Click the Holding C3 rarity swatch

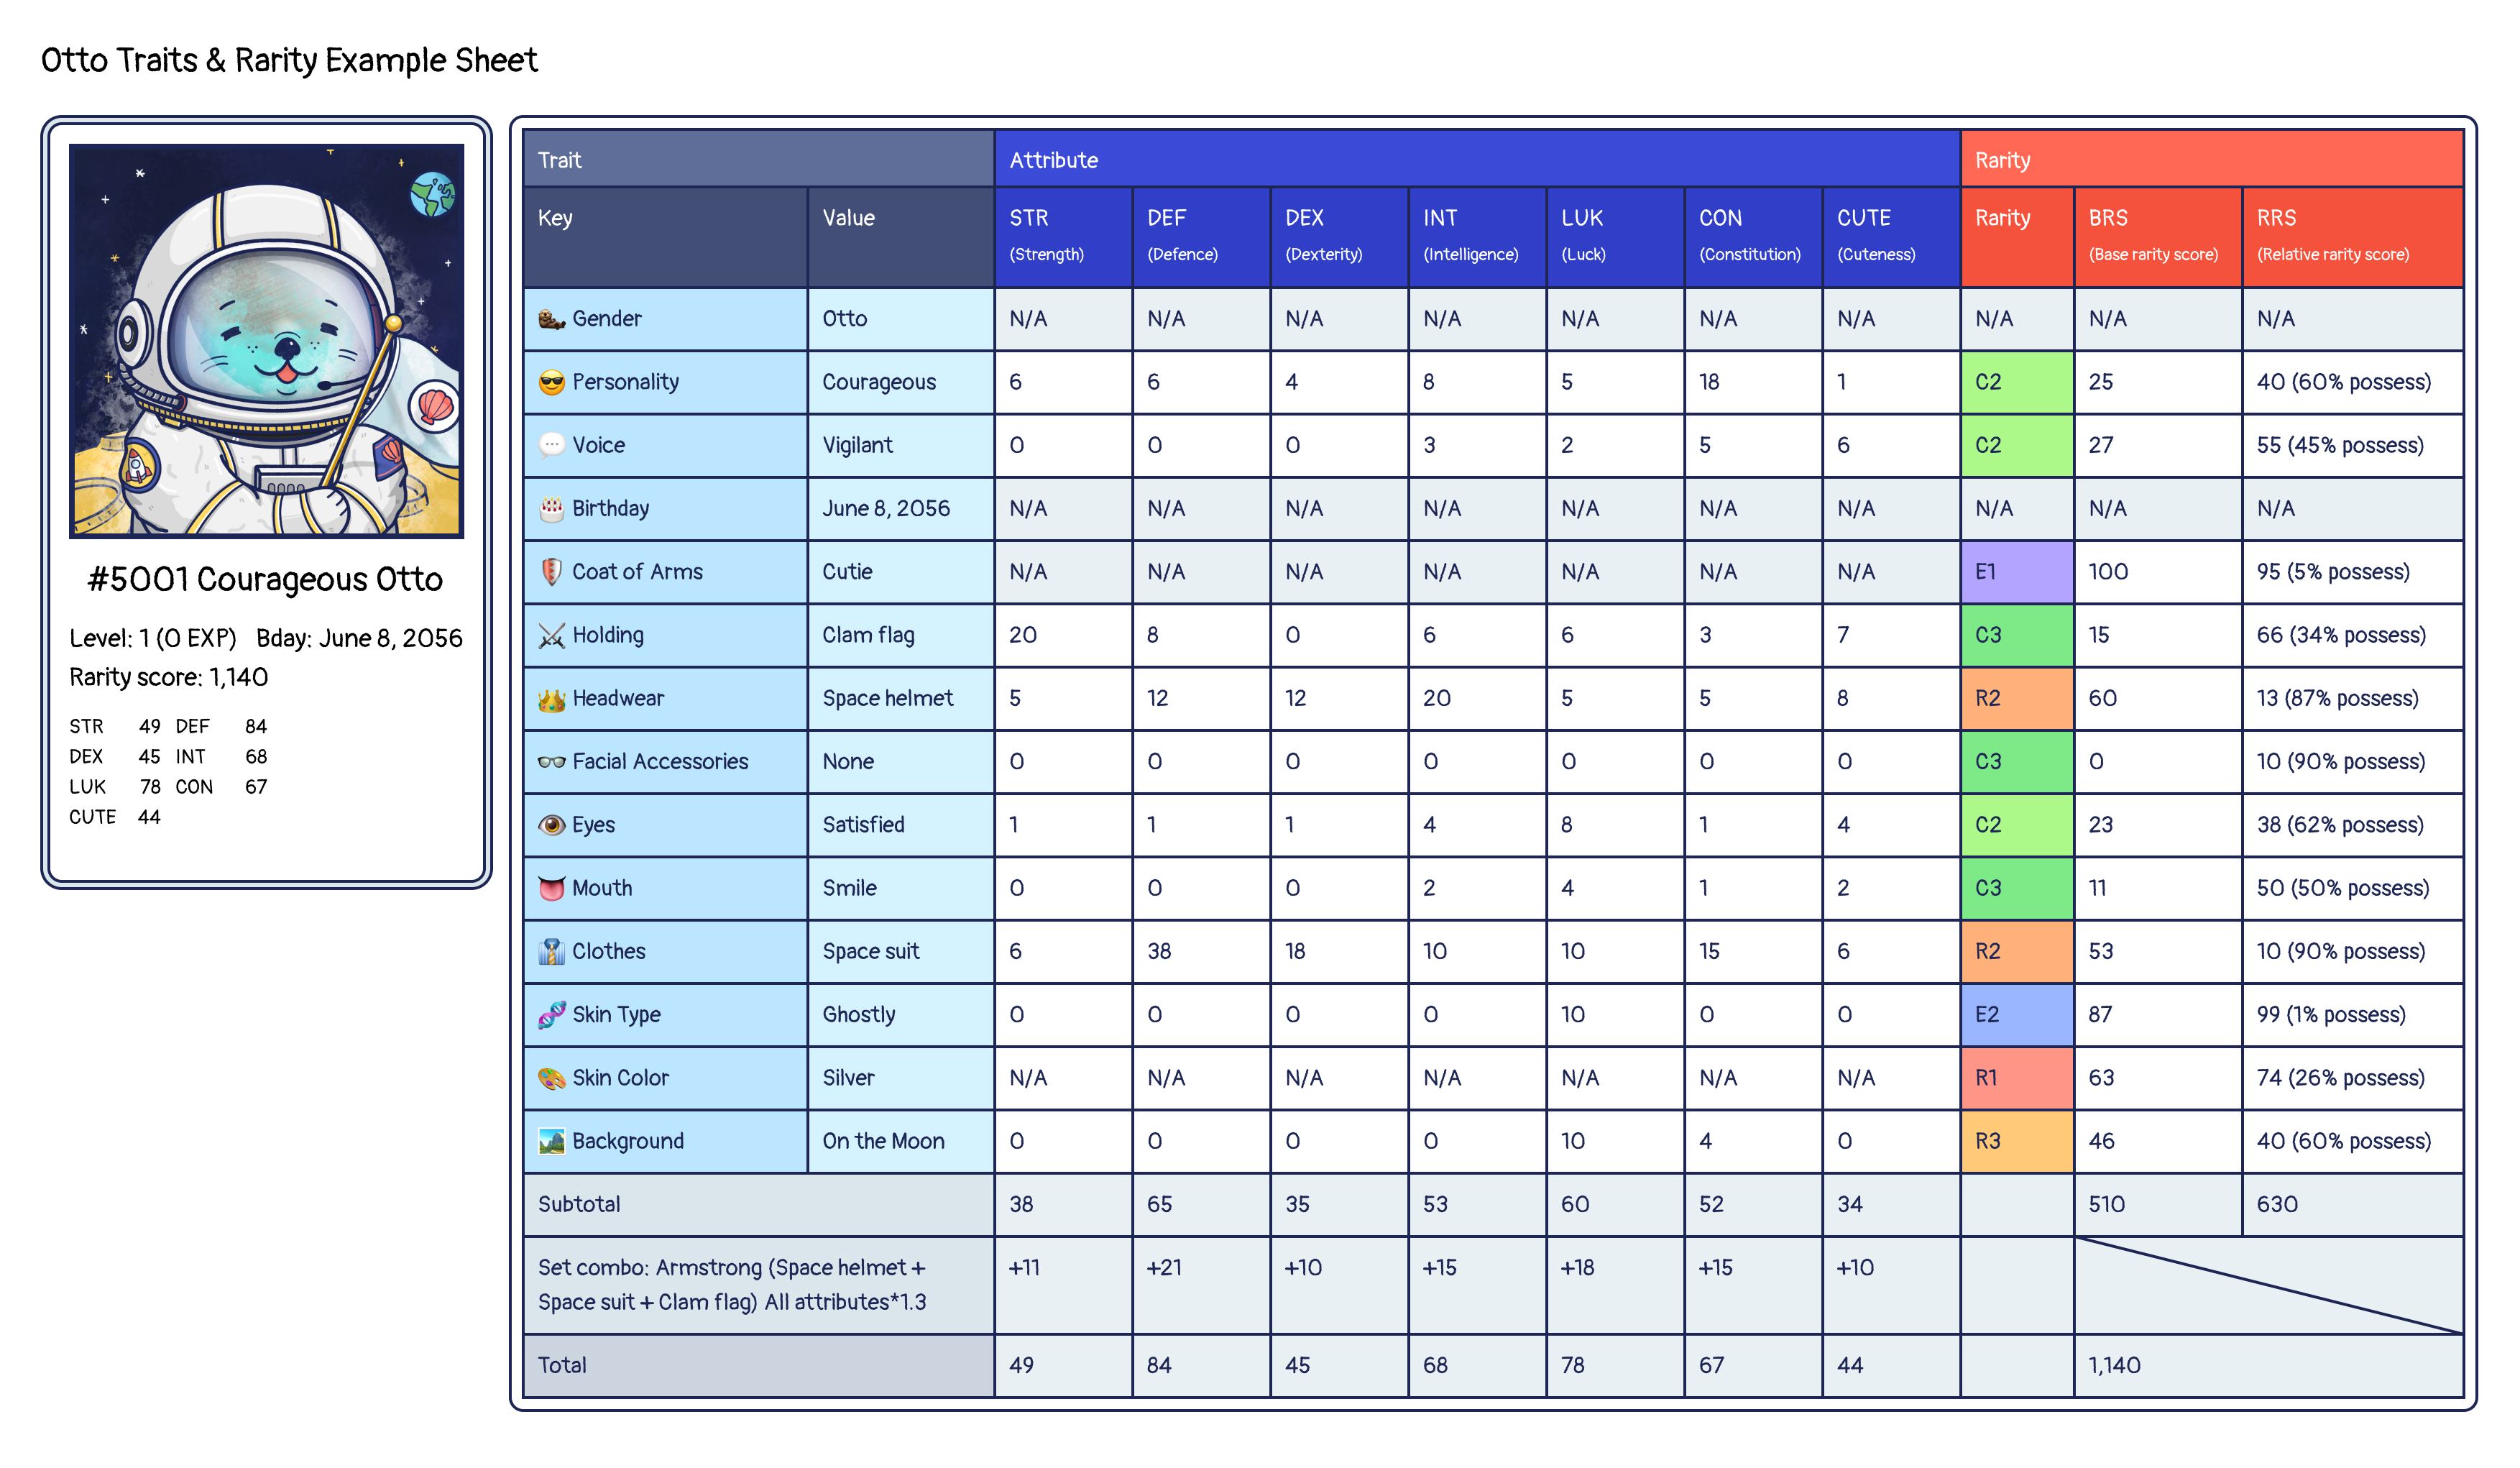tap(2016, 635)
